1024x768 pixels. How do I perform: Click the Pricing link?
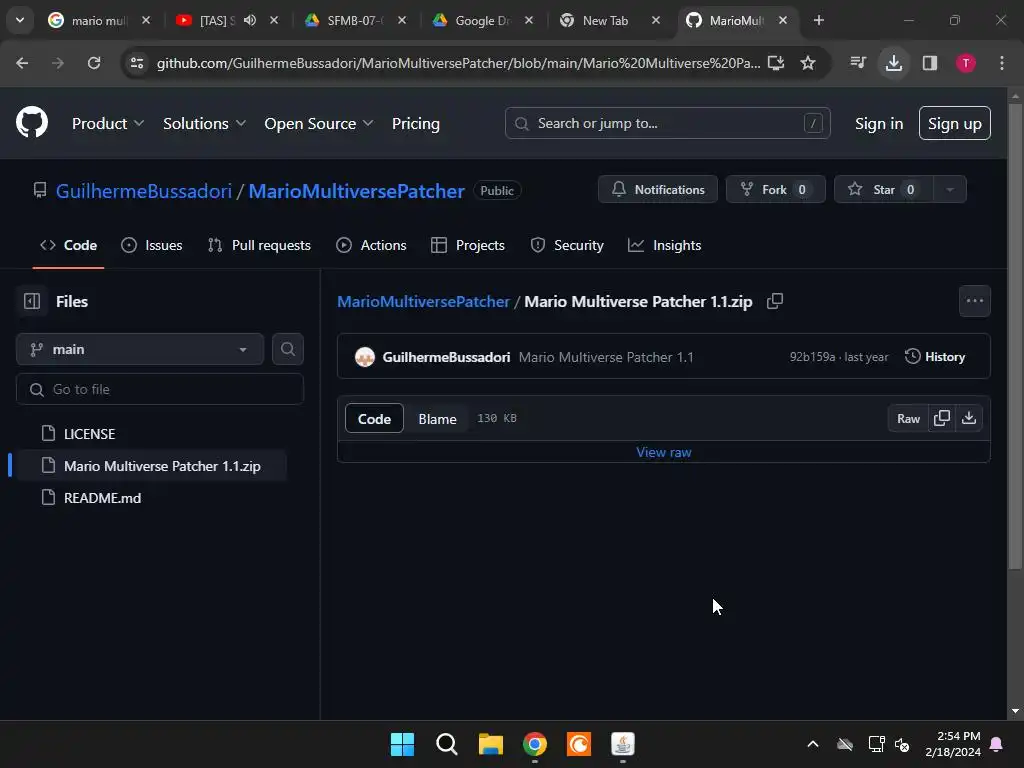click(x=415, y=123)
